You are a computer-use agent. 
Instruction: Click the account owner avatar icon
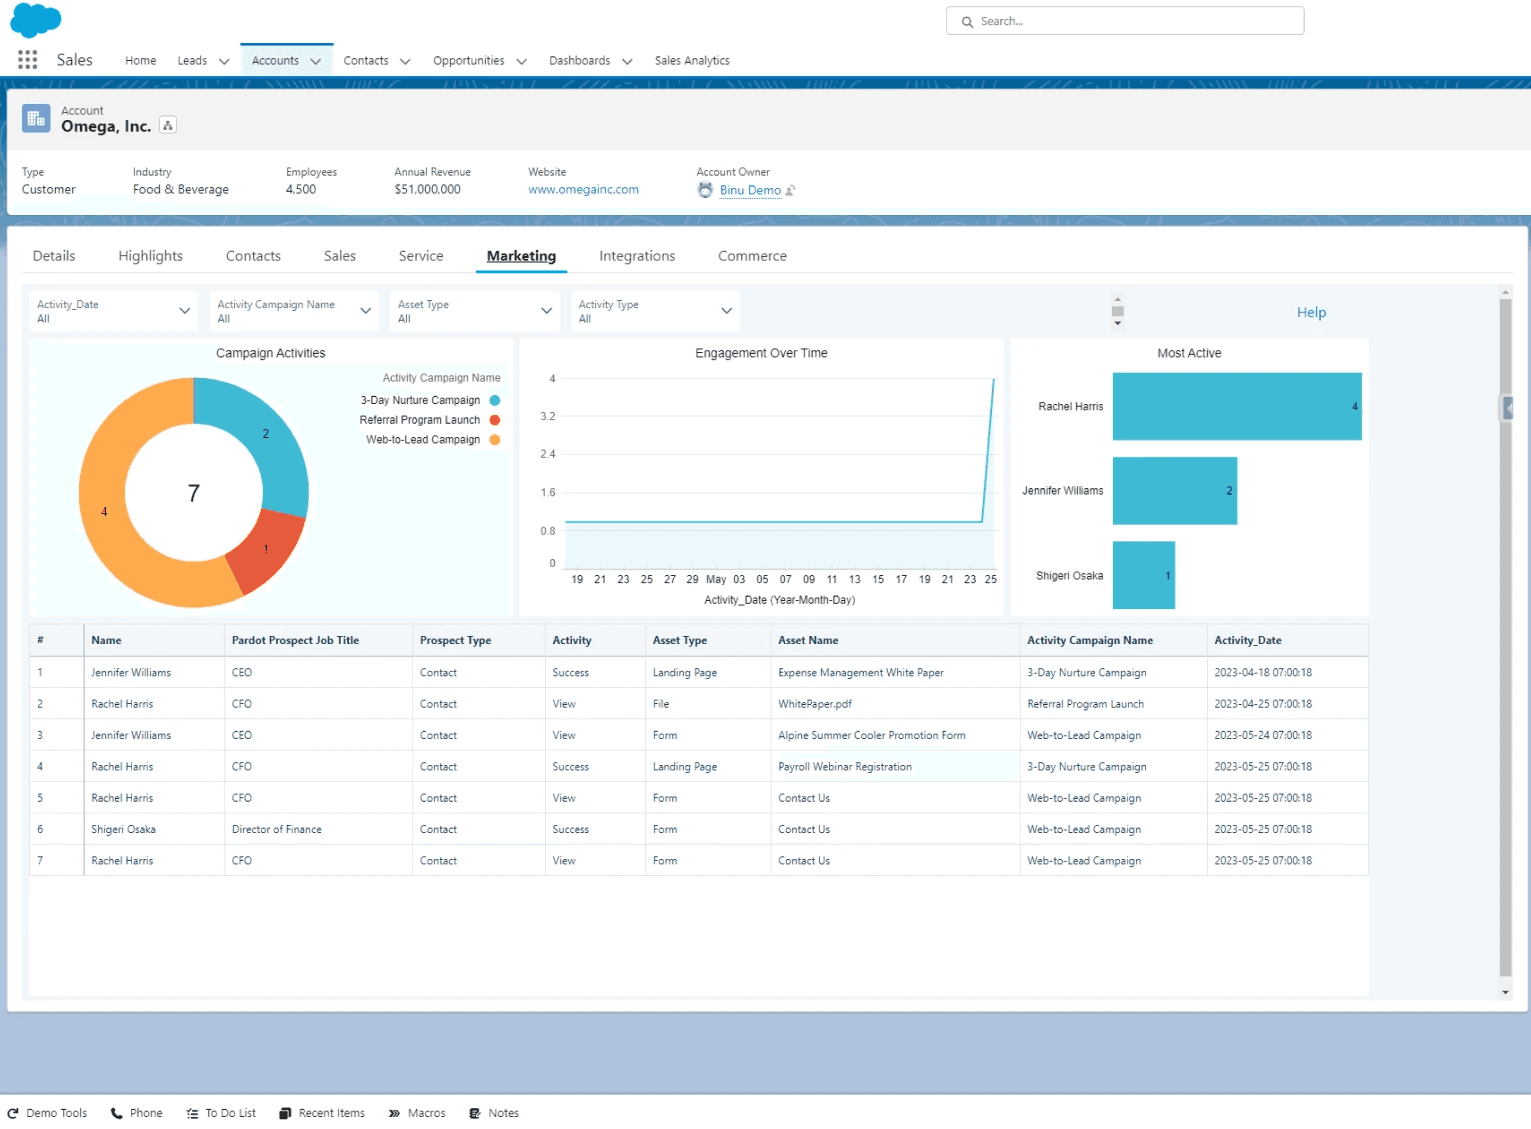click(x=705, y=190)
